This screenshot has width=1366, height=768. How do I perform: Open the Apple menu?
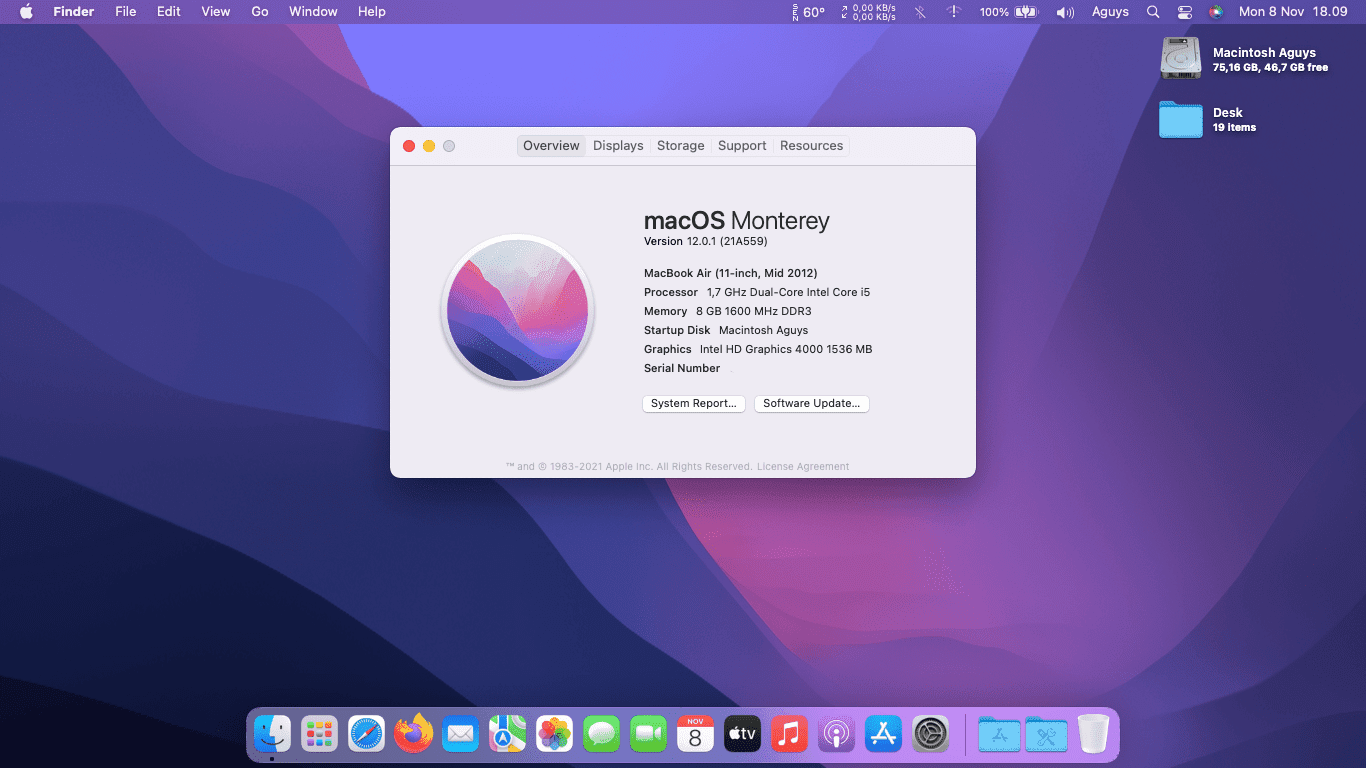pos(27,12)
